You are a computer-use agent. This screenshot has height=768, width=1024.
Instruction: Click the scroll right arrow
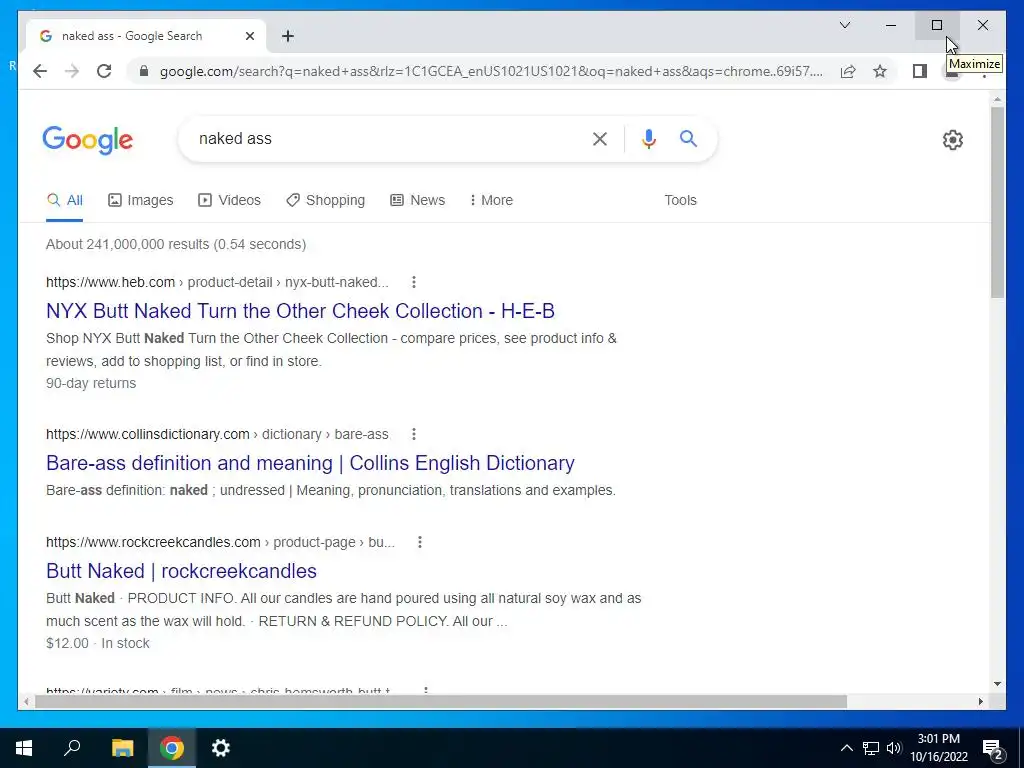click(981, 701)
